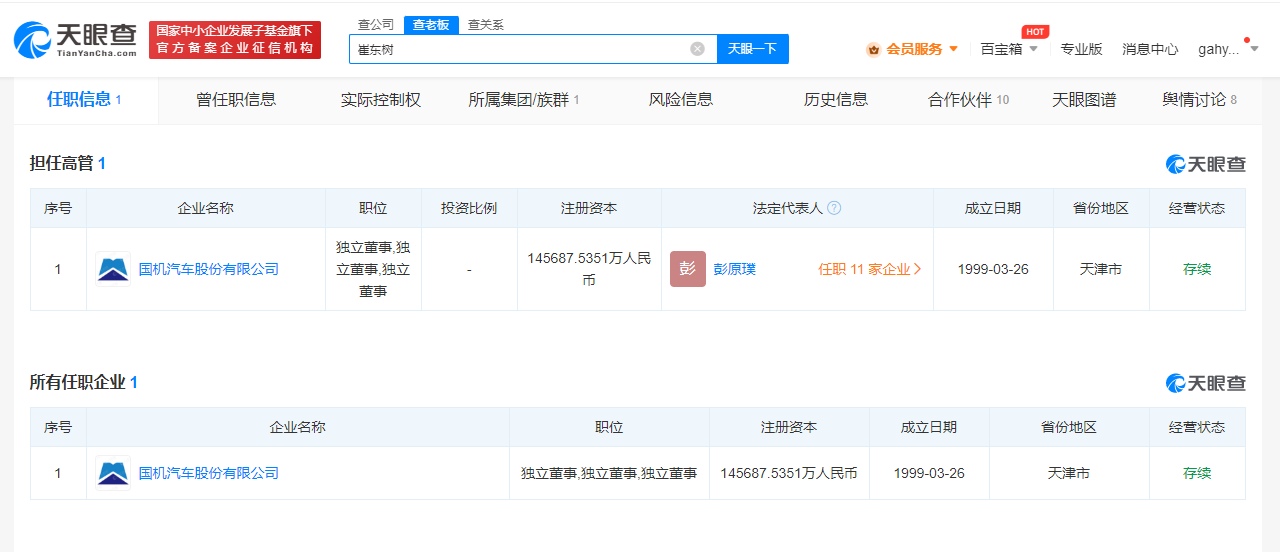This screenshot has width=1280, height=552.
Task: Click the 成立日期 header in the 担任高管 table
Action: pyautogui.click(x=993, y=208)
